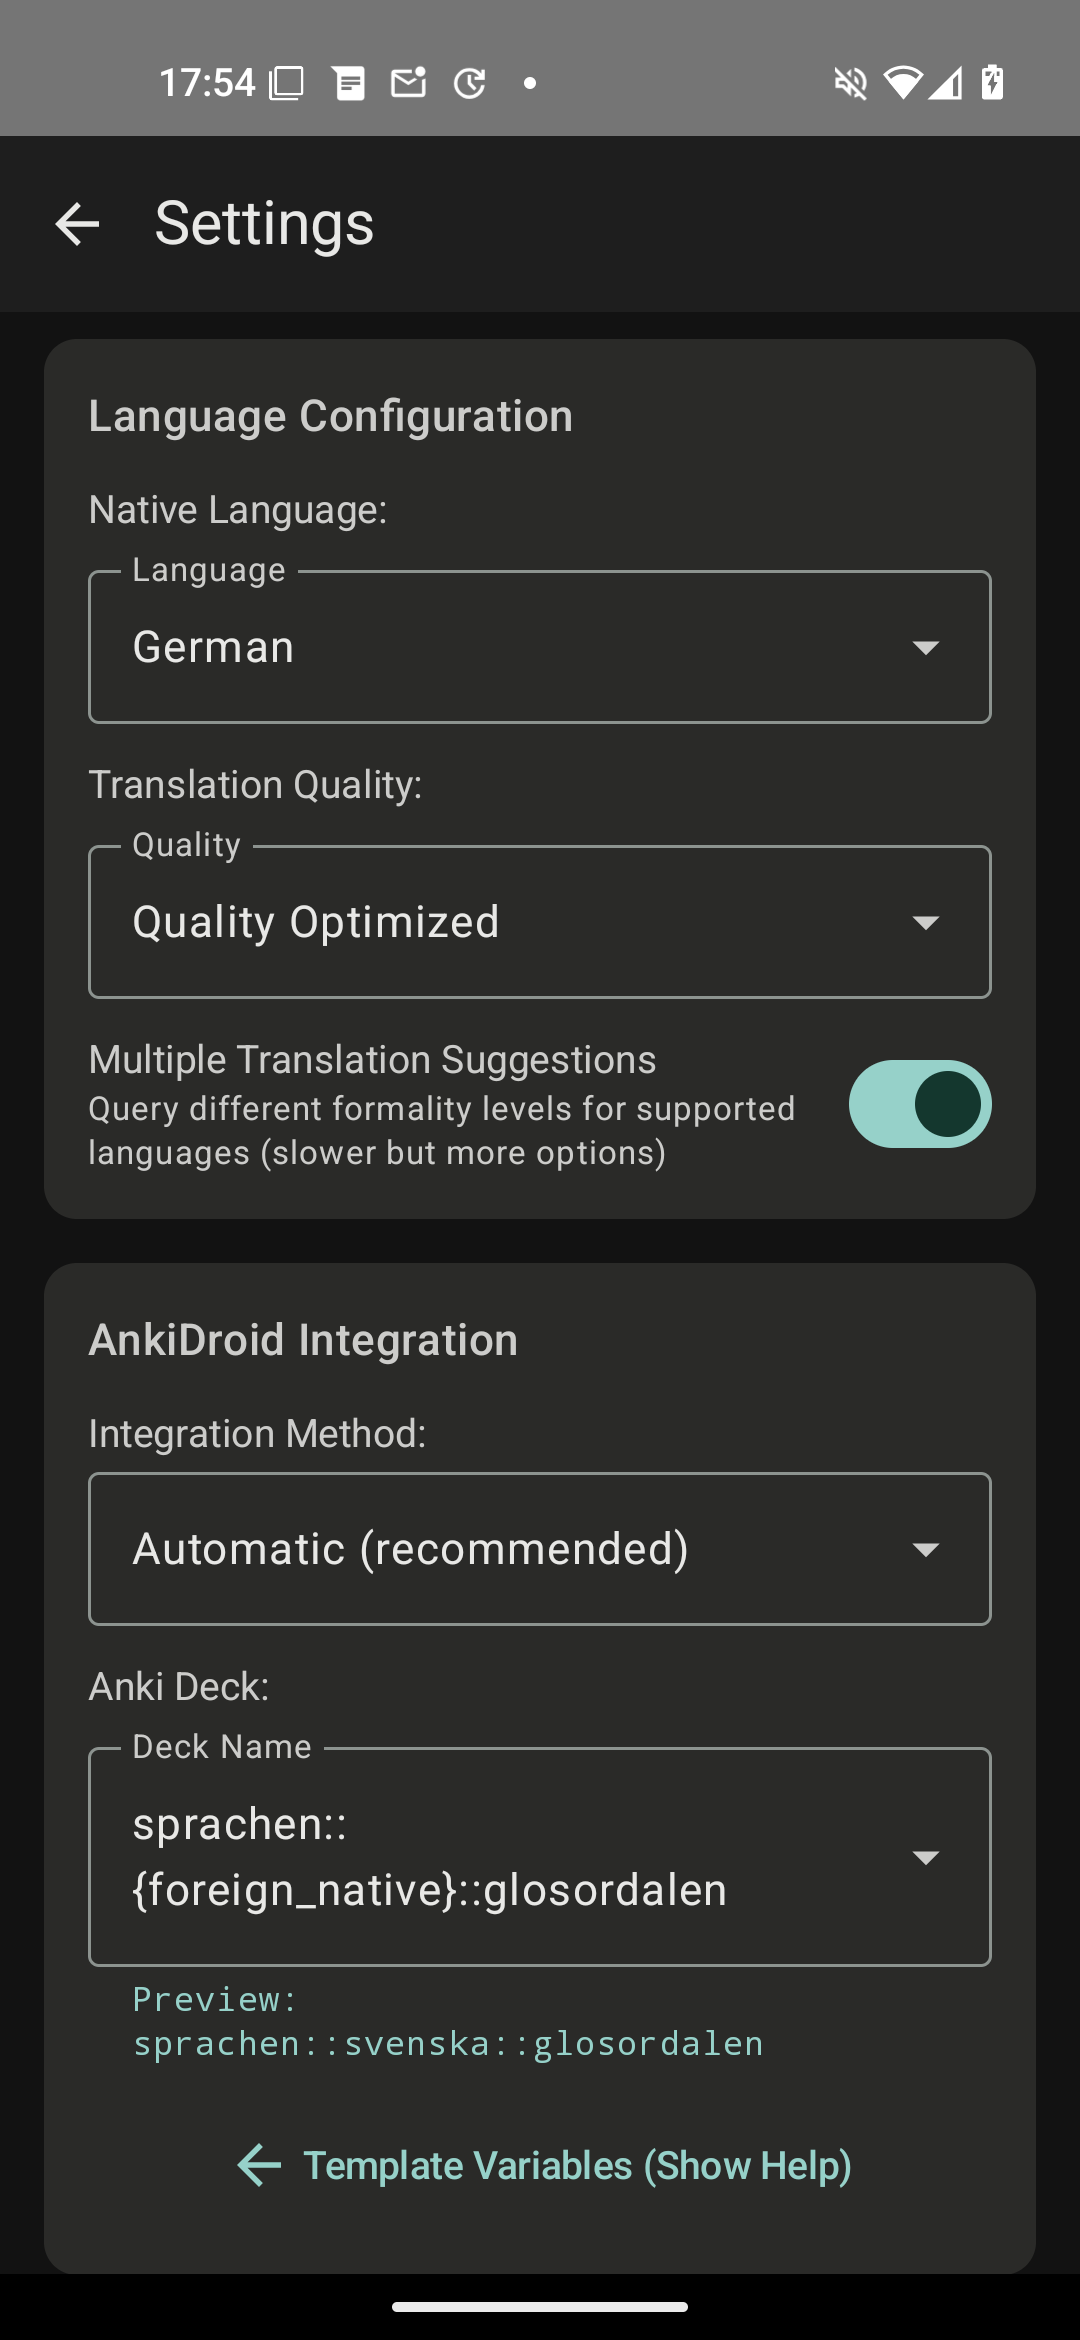Click the Deck Name dropdown arrow
1080x2340 pixels.
pyautogui.click(x=926, y=1857)
